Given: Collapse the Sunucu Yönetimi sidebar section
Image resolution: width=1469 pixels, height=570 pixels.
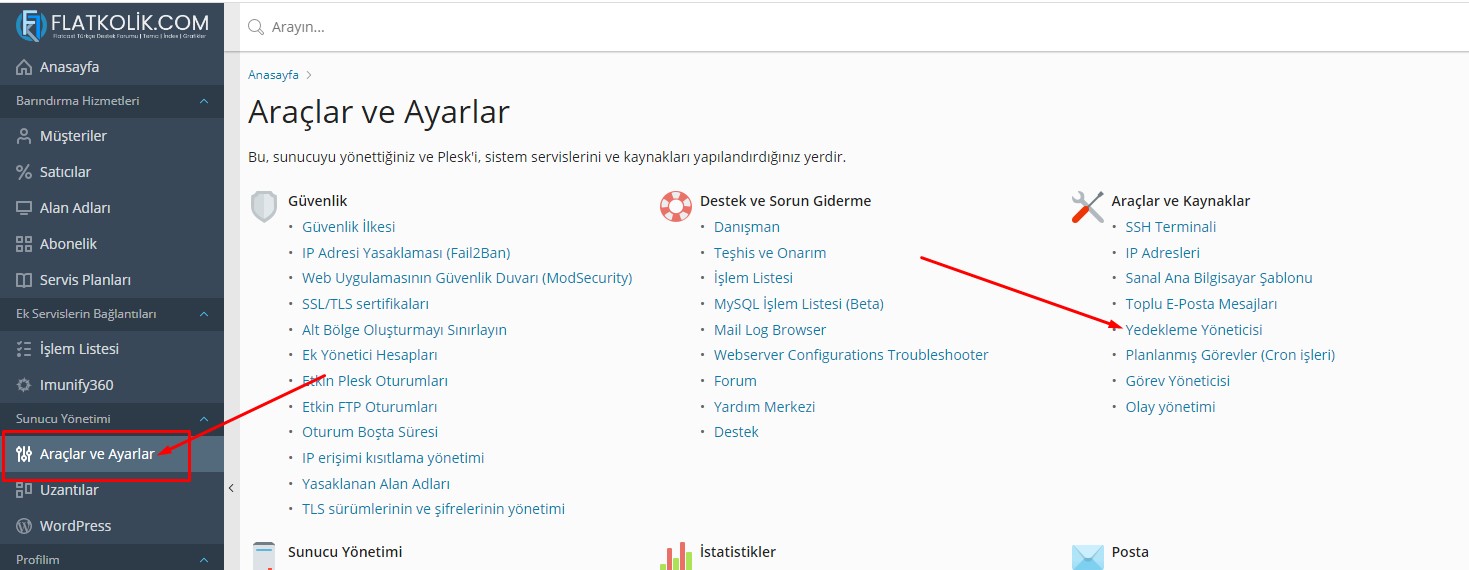Looking at the screenshot, I should pyautogui.click(x=204, y=419).
